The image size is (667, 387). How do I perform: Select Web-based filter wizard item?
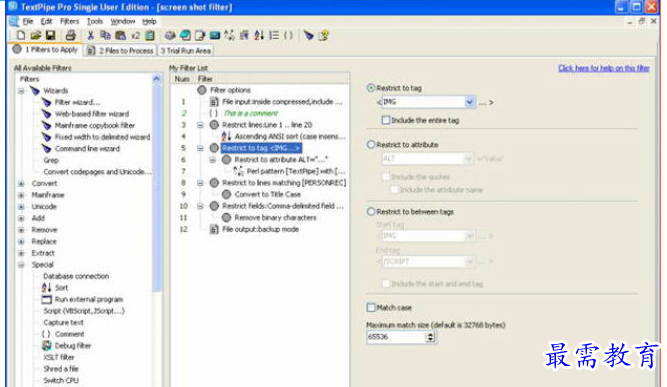(x=91, y=114)
